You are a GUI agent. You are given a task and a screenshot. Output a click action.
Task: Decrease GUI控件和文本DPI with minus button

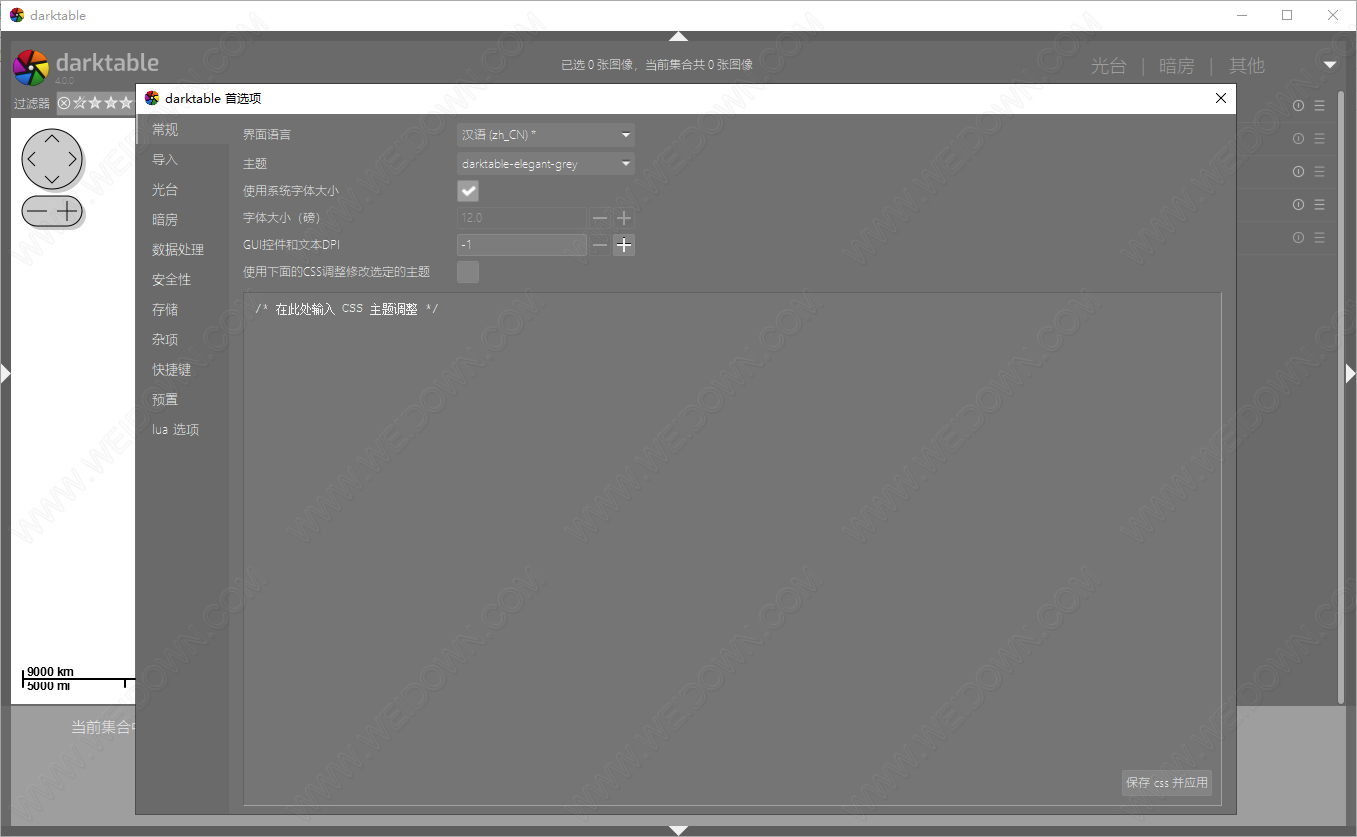click(600, 245)
